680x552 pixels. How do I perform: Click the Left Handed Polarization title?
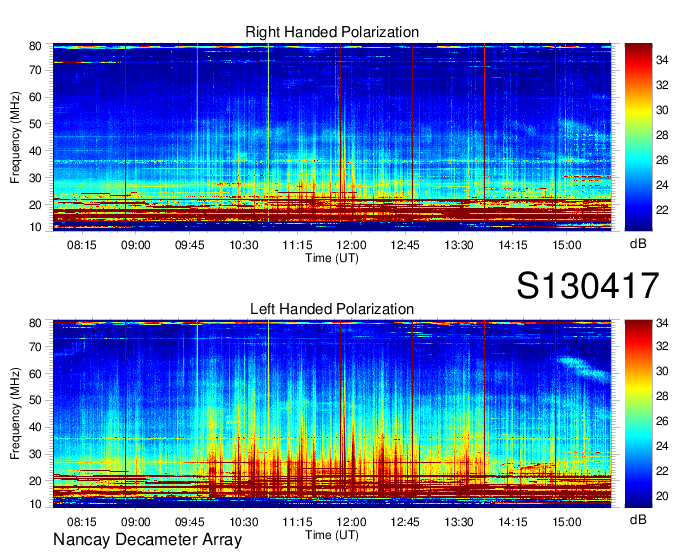(332, 309)
